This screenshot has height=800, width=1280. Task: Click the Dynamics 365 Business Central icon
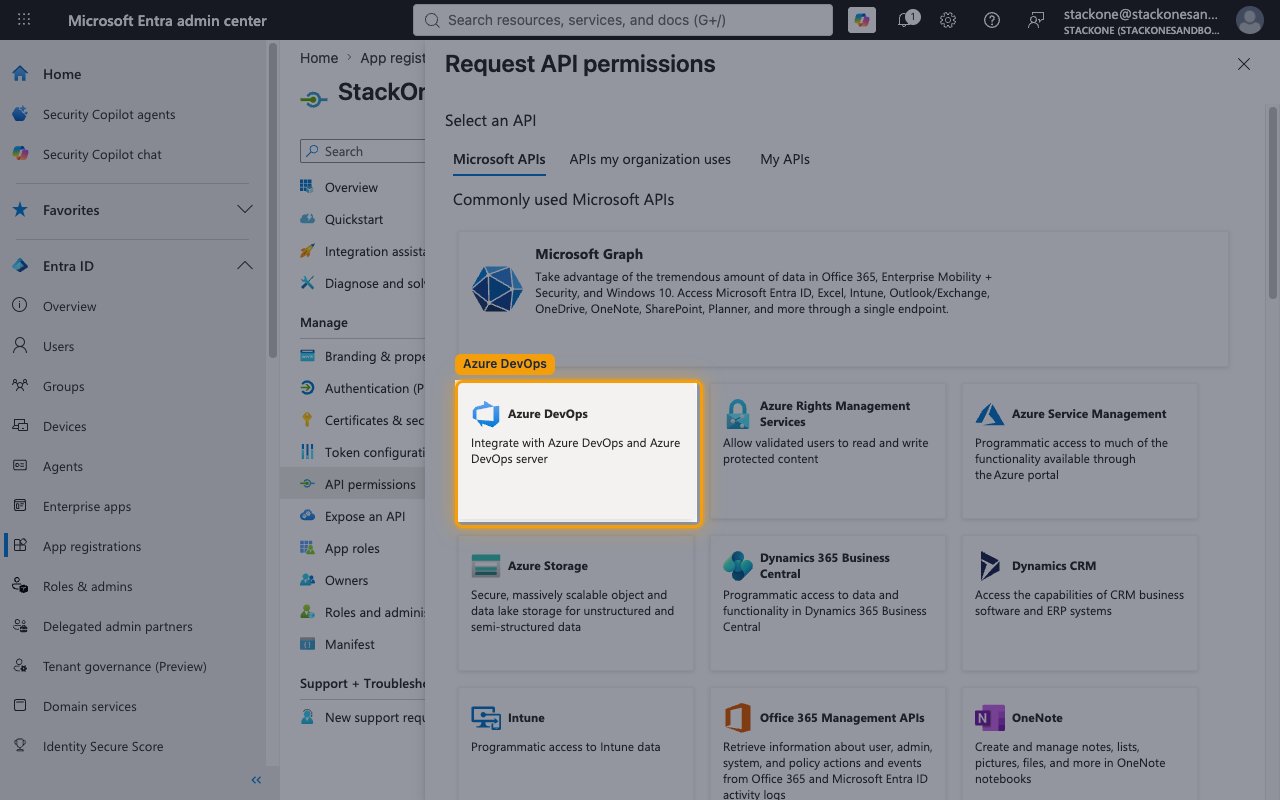coord(738,566)
